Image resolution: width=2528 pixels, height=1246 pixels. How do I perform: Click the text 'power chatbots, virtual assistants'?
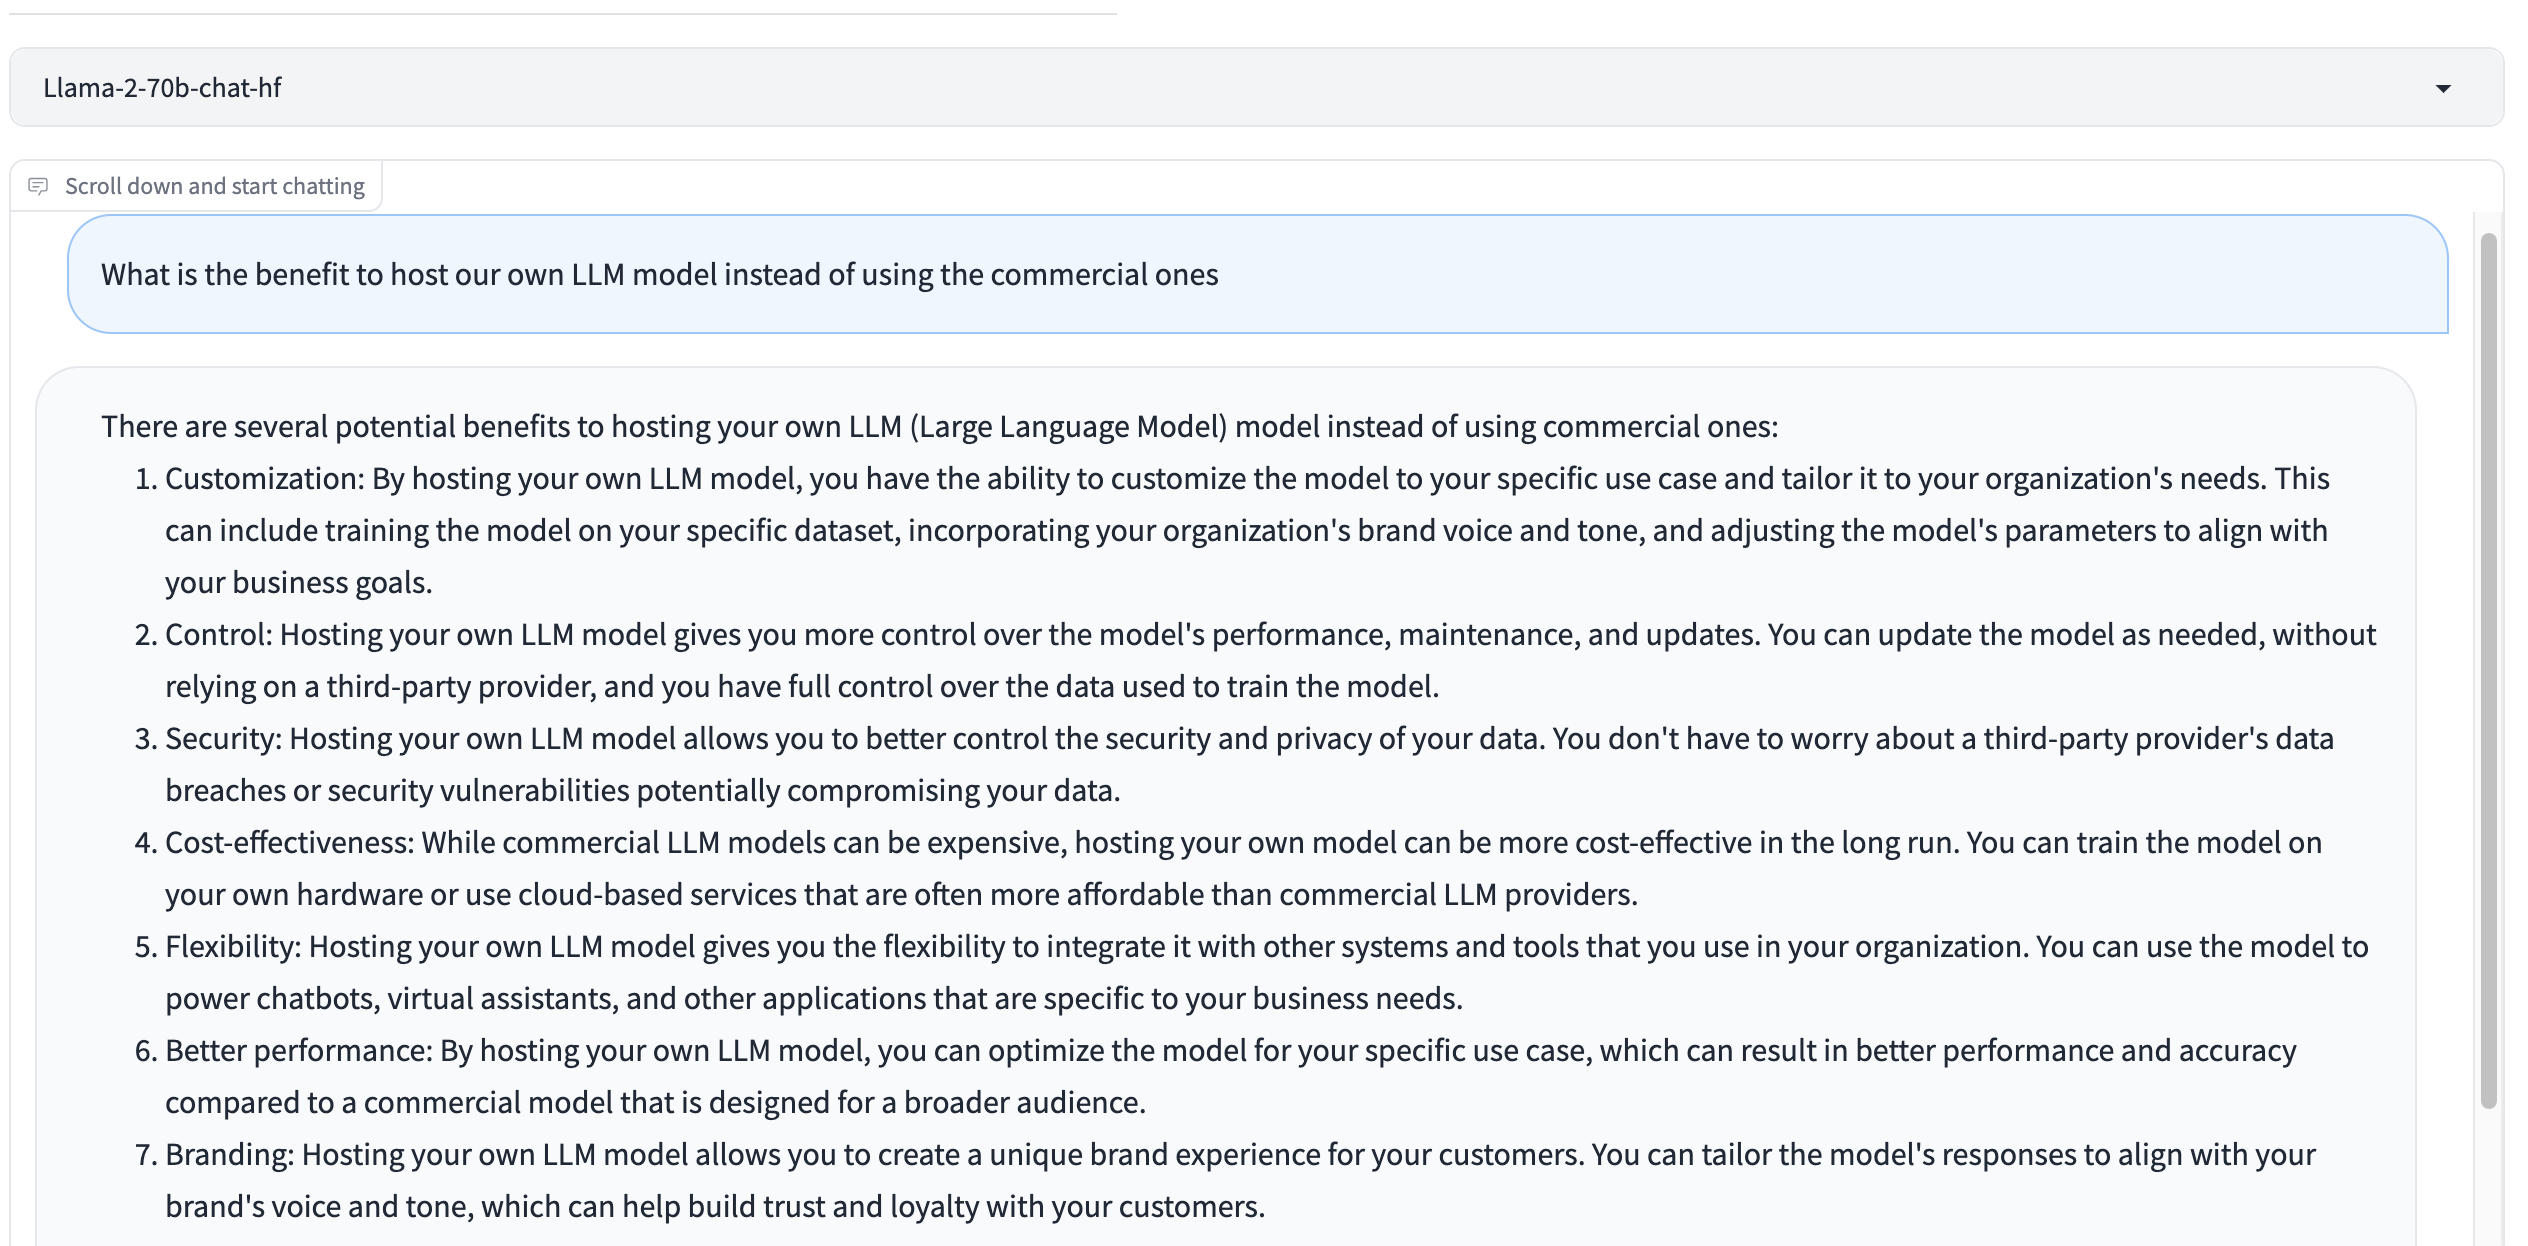tap(390, 999)
